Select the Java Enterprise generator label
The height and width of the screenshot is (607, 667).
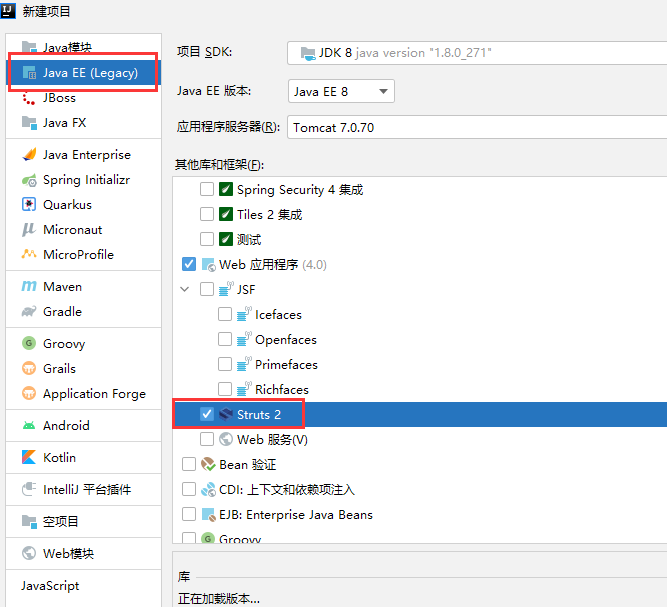87,154
